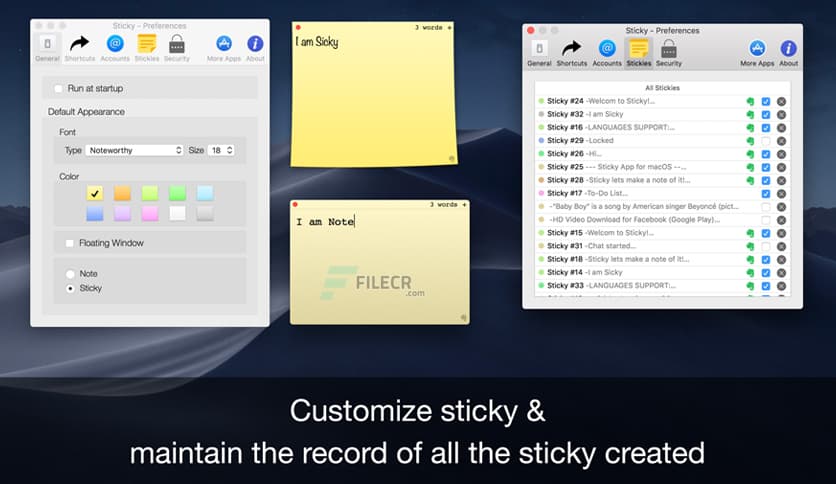Choose the yellow default color swatch

pyautogui.click(x=94, y=193)
